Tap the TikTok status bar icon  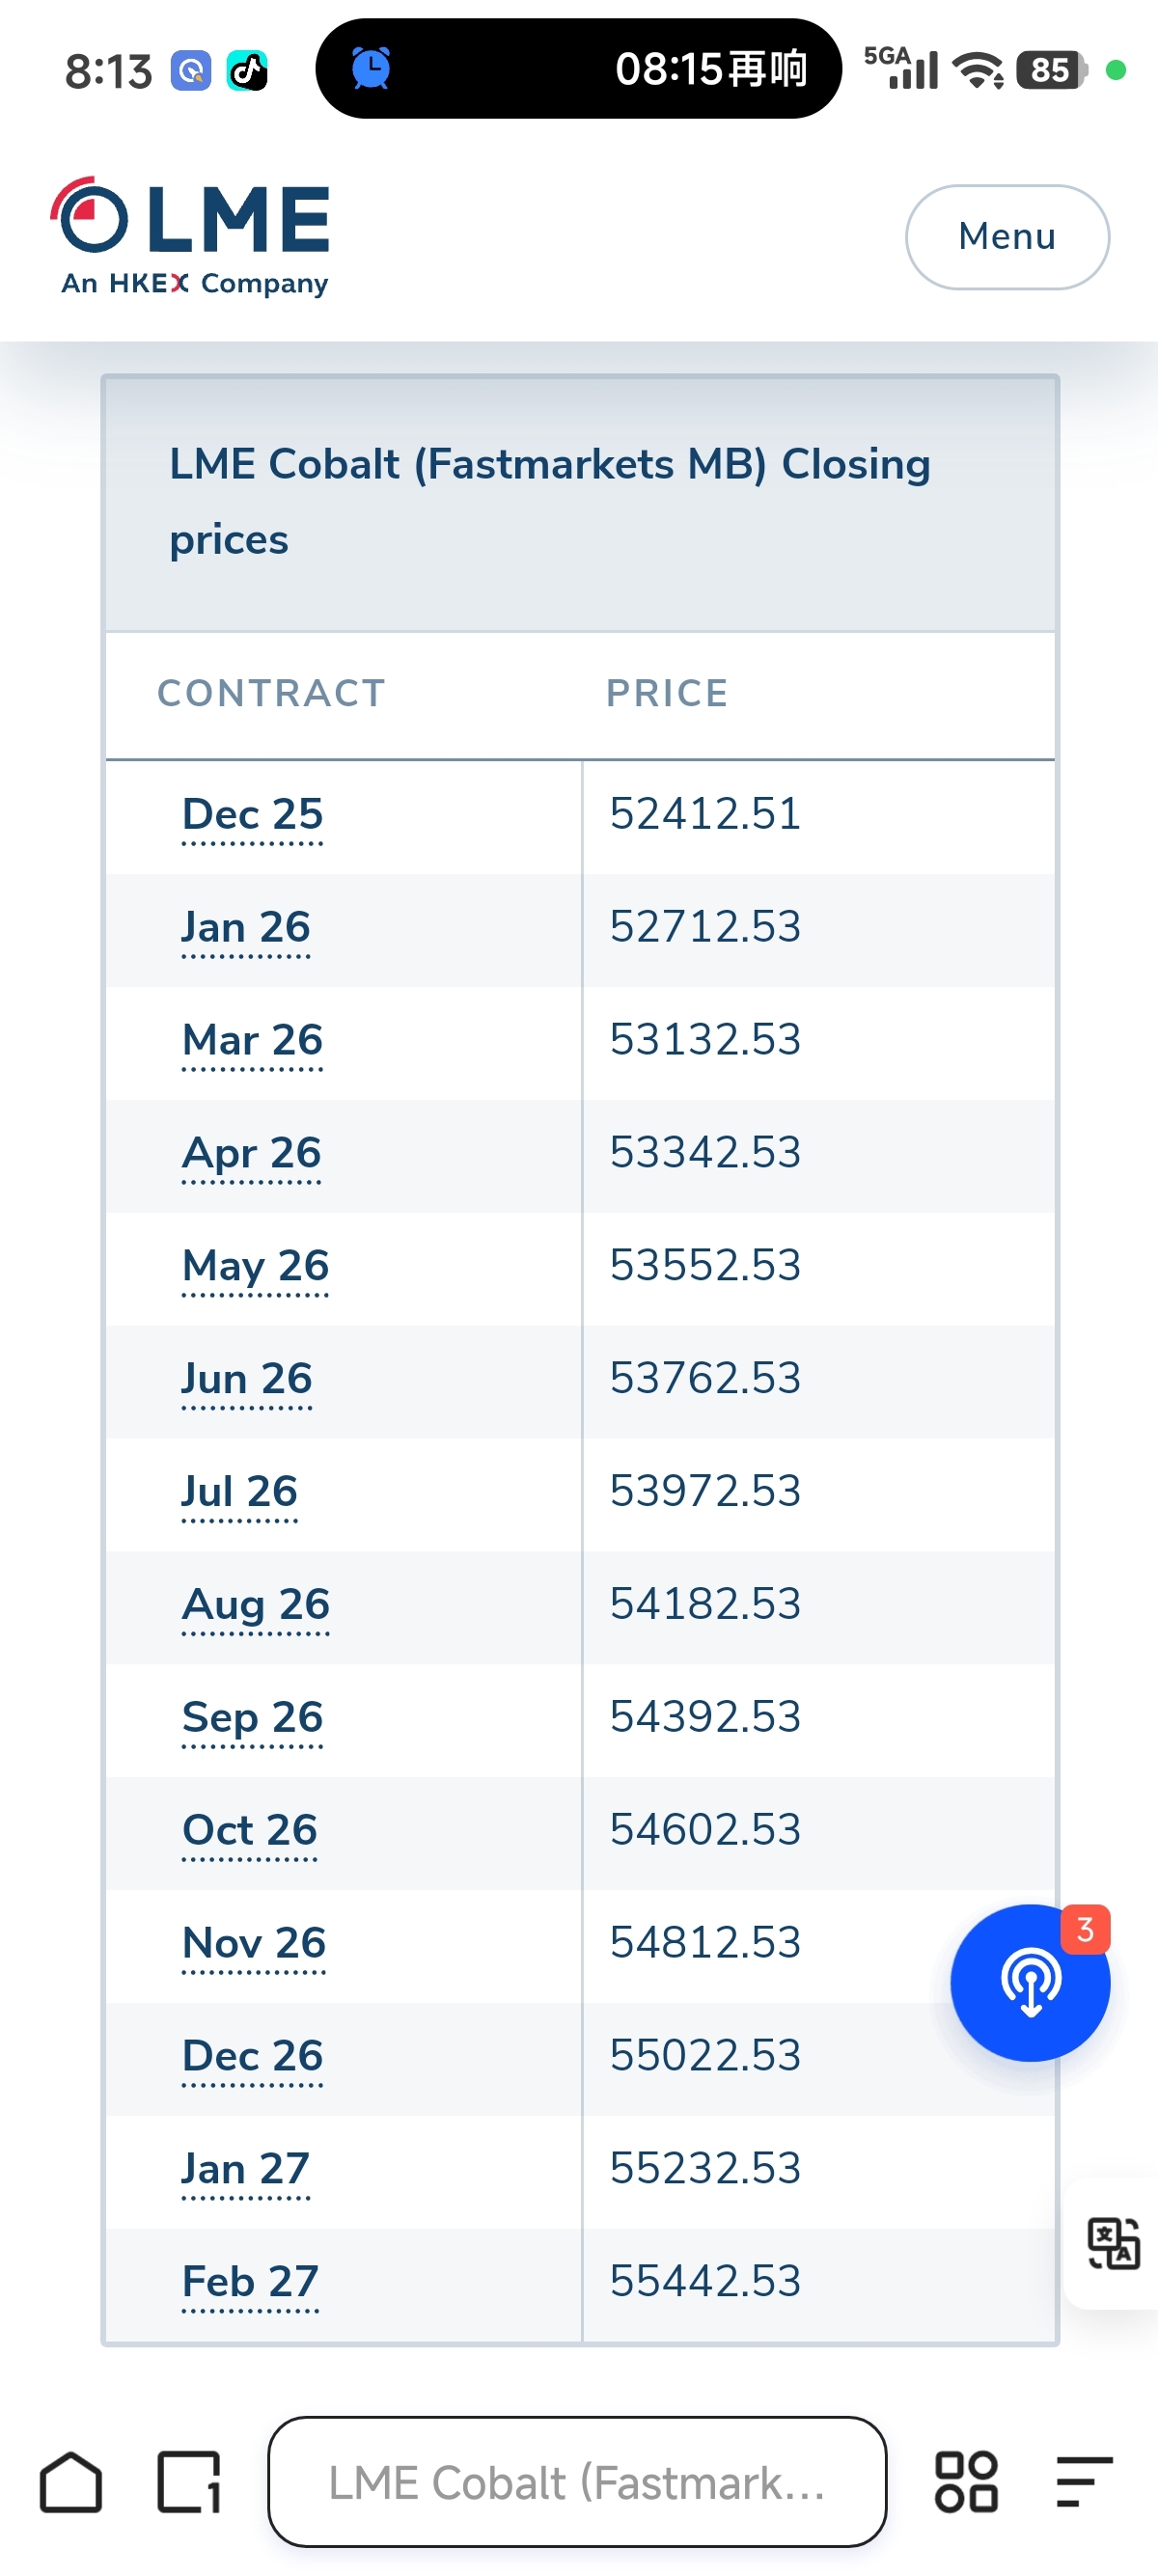[247, 71]
